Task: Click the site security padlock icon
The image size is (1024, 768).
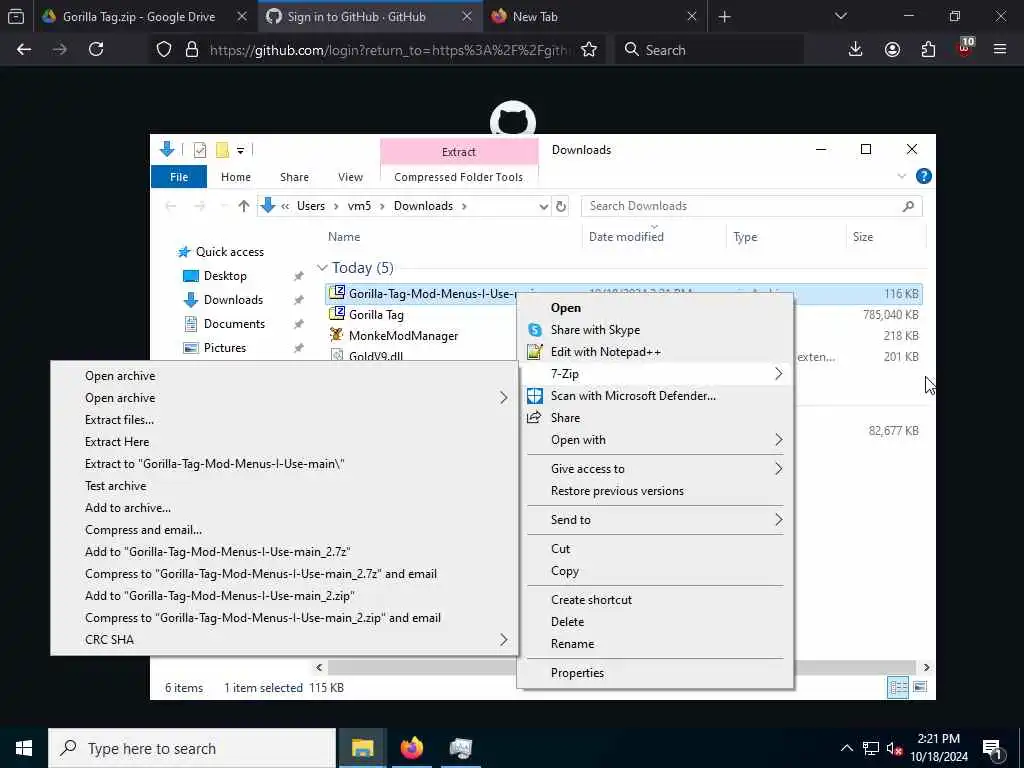Action: [x=191, y=50]
